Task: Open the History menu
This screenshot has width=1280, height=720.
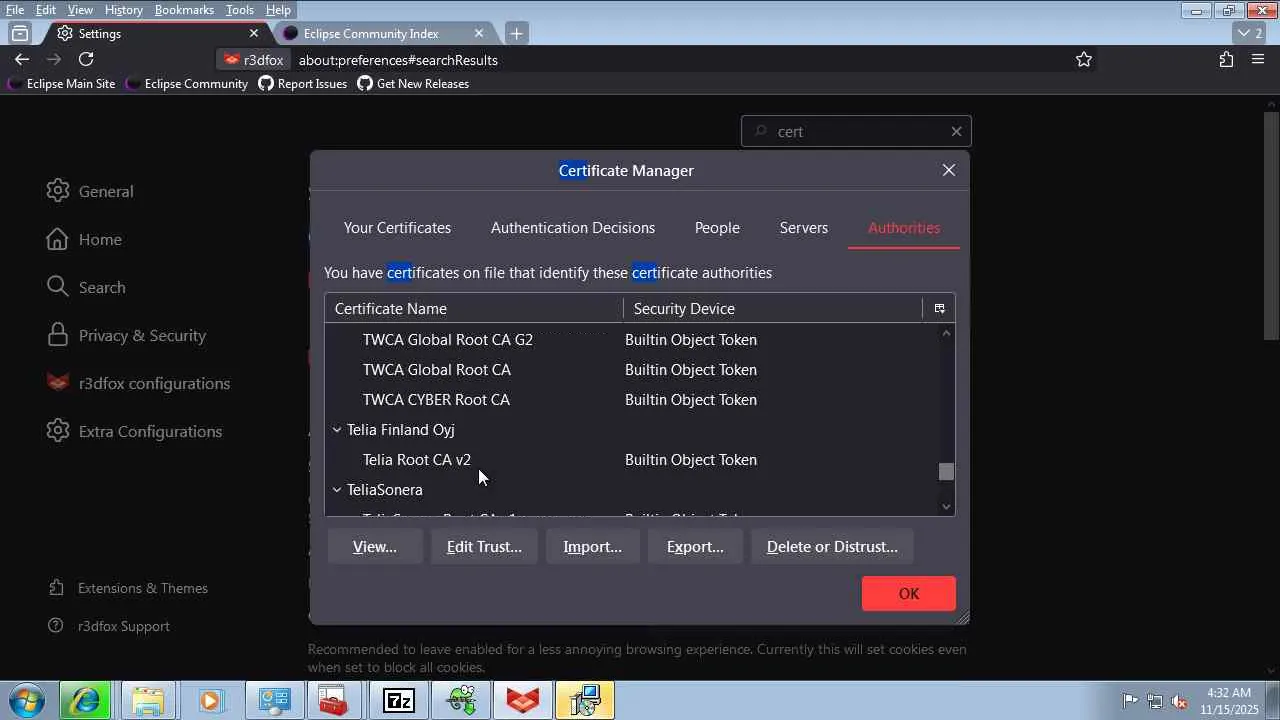Action: 123,10
